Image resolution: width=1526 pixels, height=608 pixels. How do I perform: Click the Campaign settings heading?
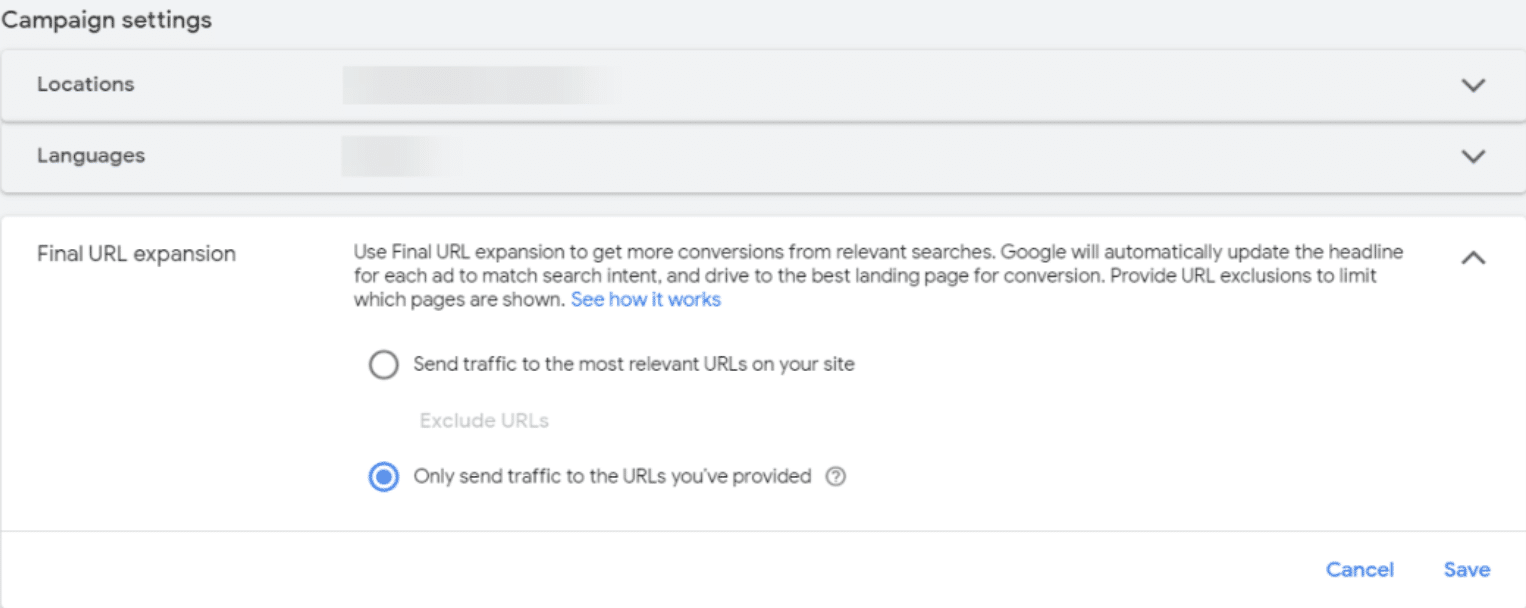coord(106,20)
